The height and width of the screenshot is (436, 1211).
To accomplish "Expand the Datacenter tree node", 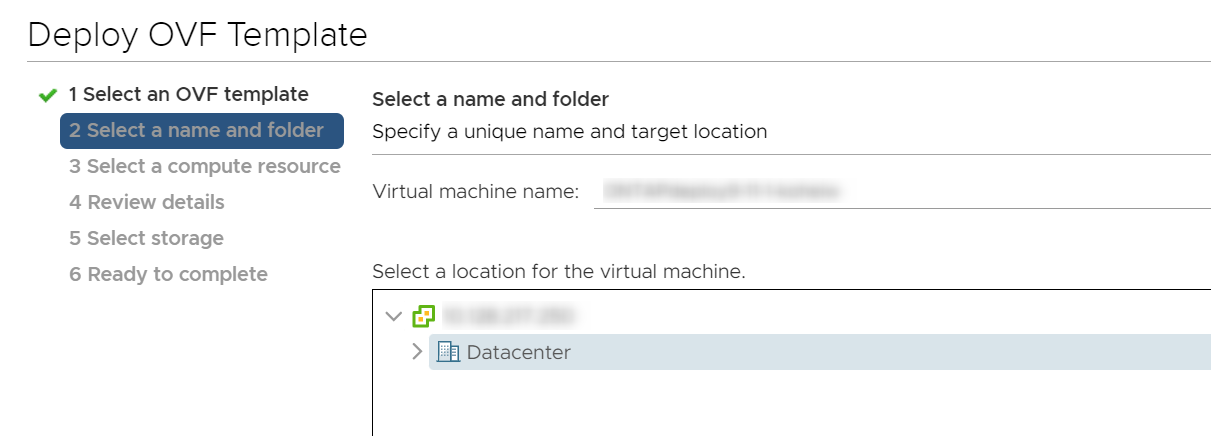I will [x=417, y=352].
